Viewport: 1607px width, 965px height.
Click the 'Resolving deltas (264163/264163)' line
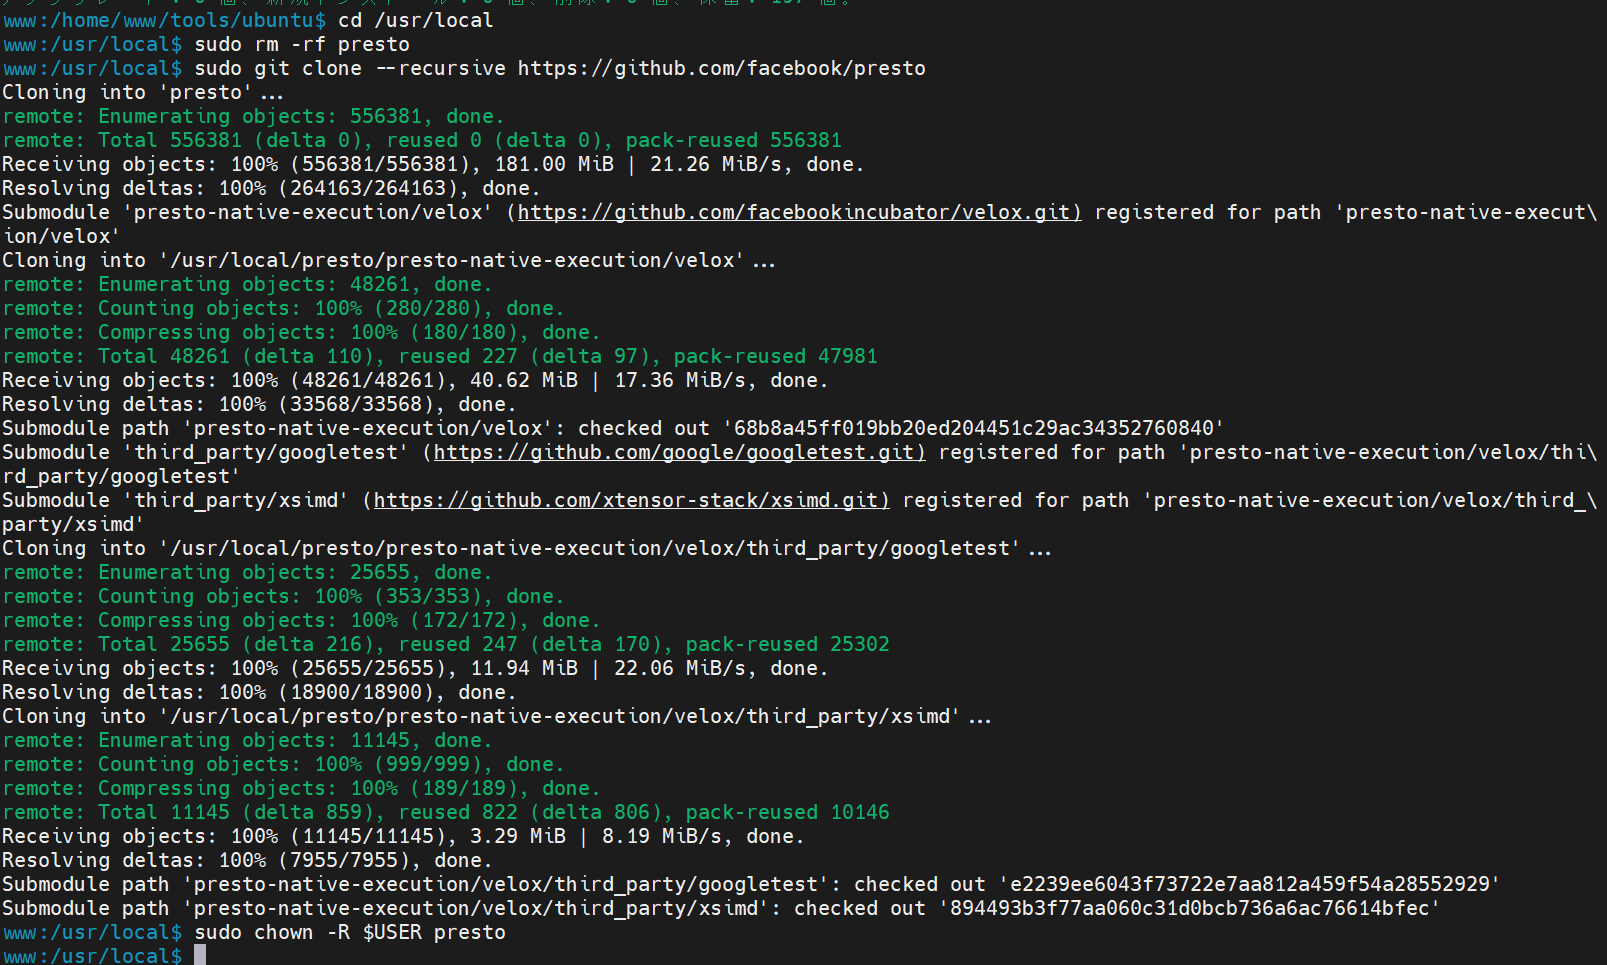[x=271, y=188]
